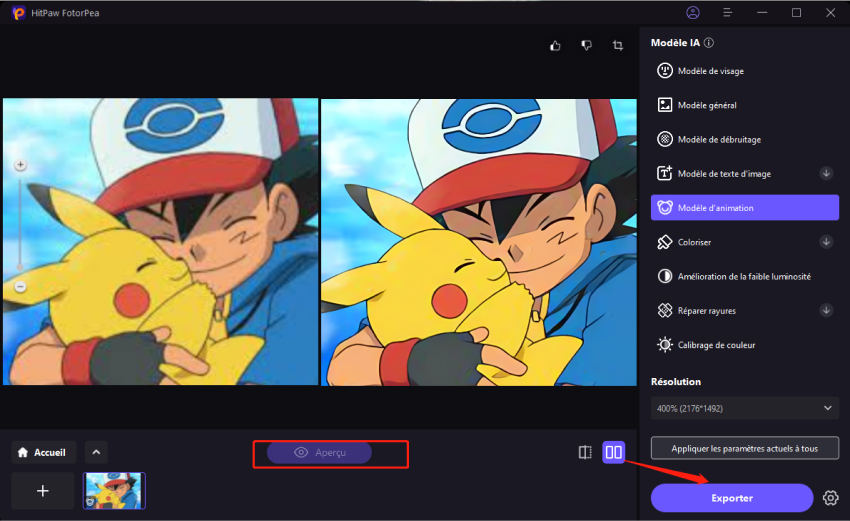Download the Coloriser model
This screenshot has width=850, height=521.
pos(826,242)
